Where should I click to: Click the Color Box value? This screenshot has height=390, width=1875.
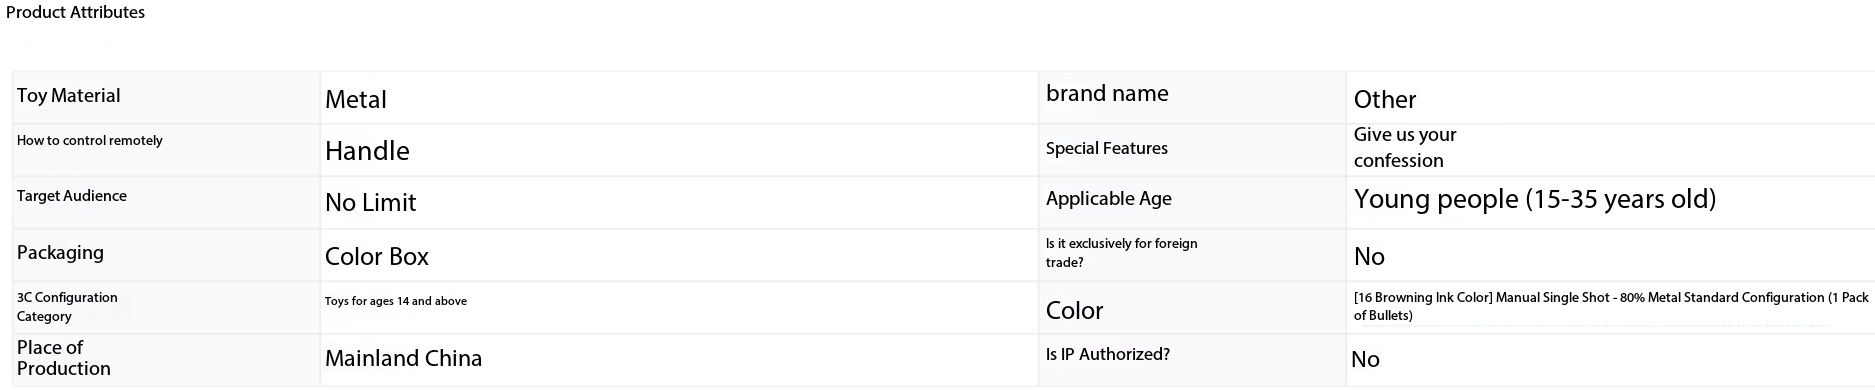pyautogui.click(x=376, y=257)
